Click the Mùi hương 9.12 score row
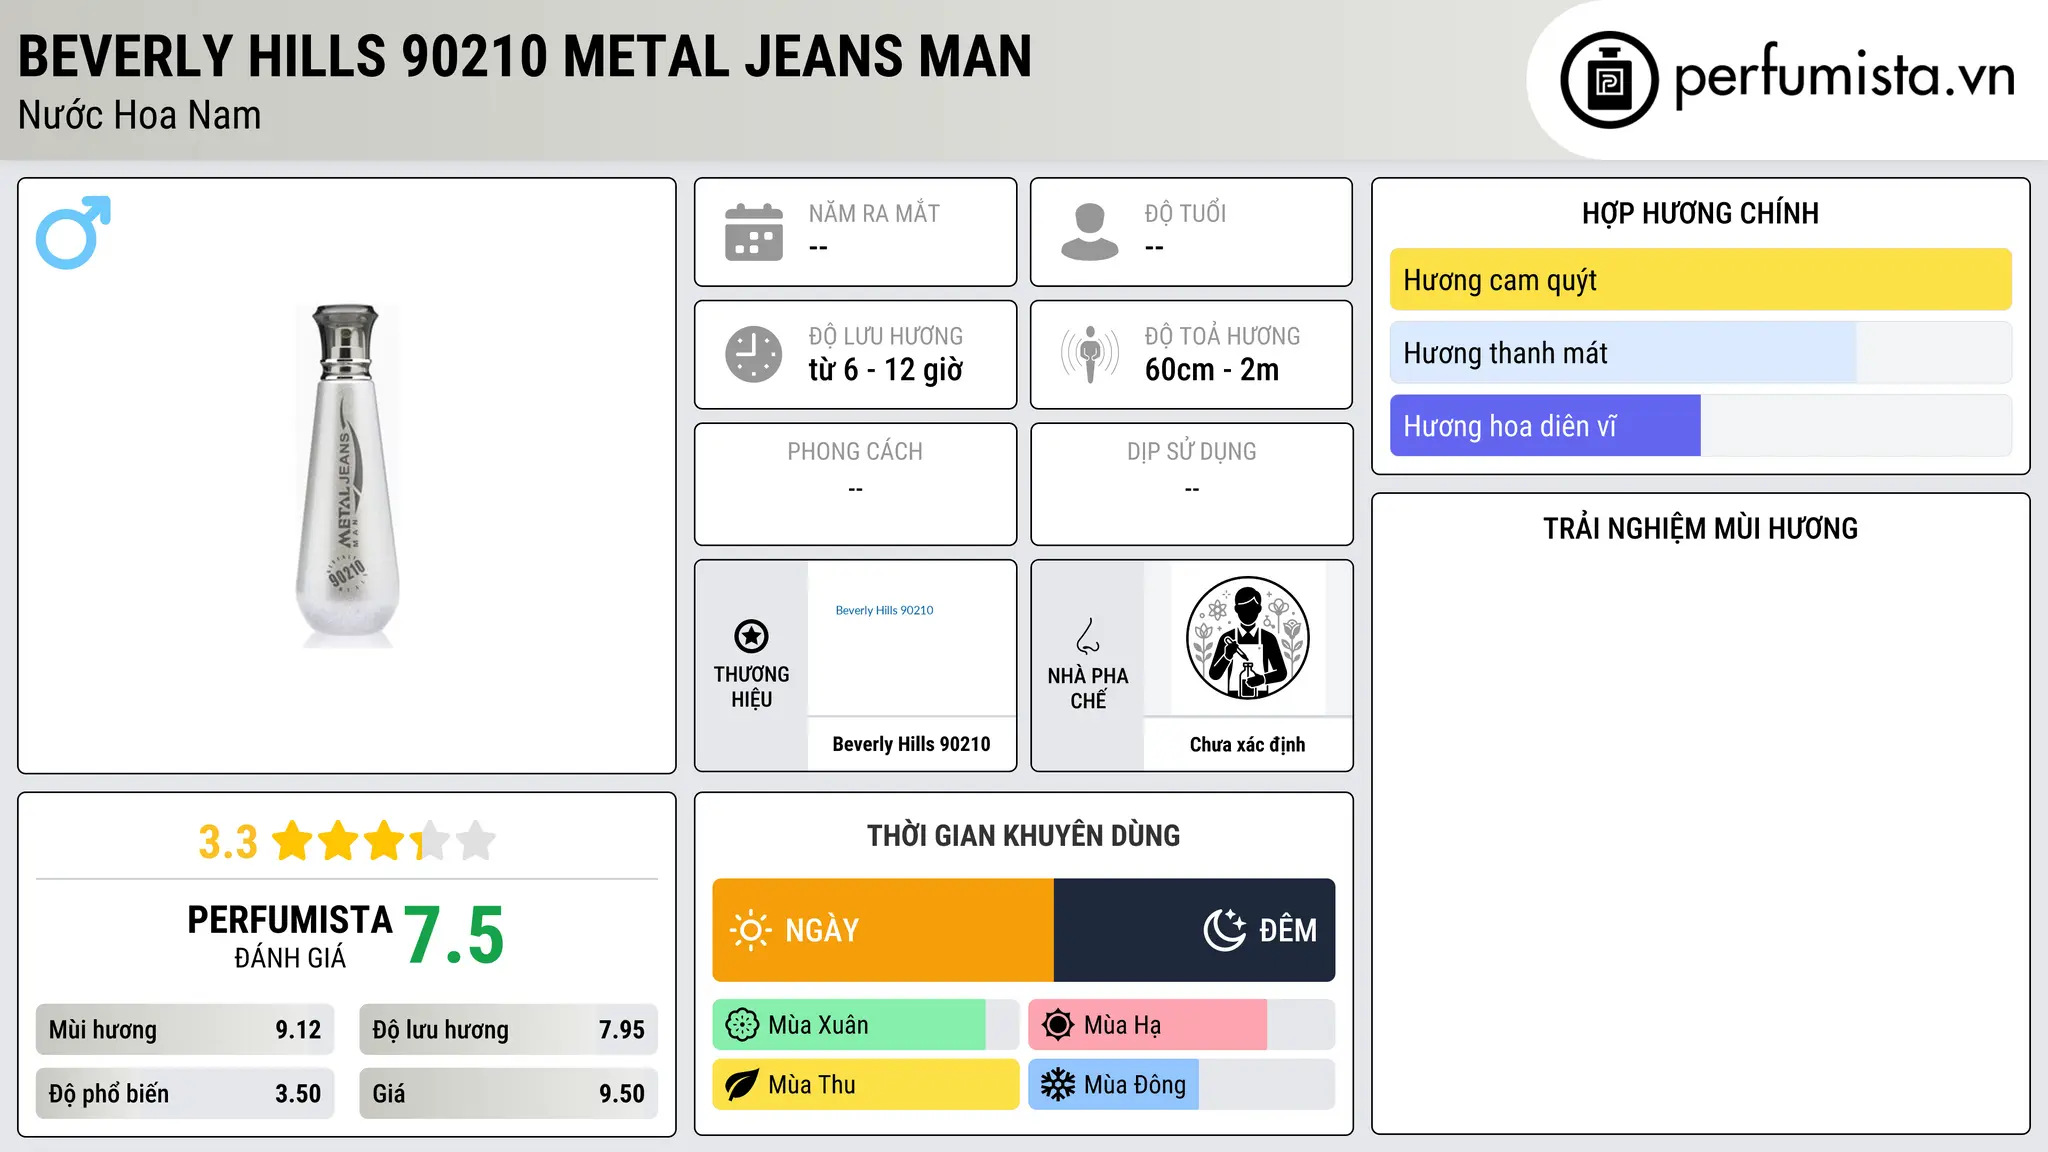2048x1152 pixels. pos(185,1030)
